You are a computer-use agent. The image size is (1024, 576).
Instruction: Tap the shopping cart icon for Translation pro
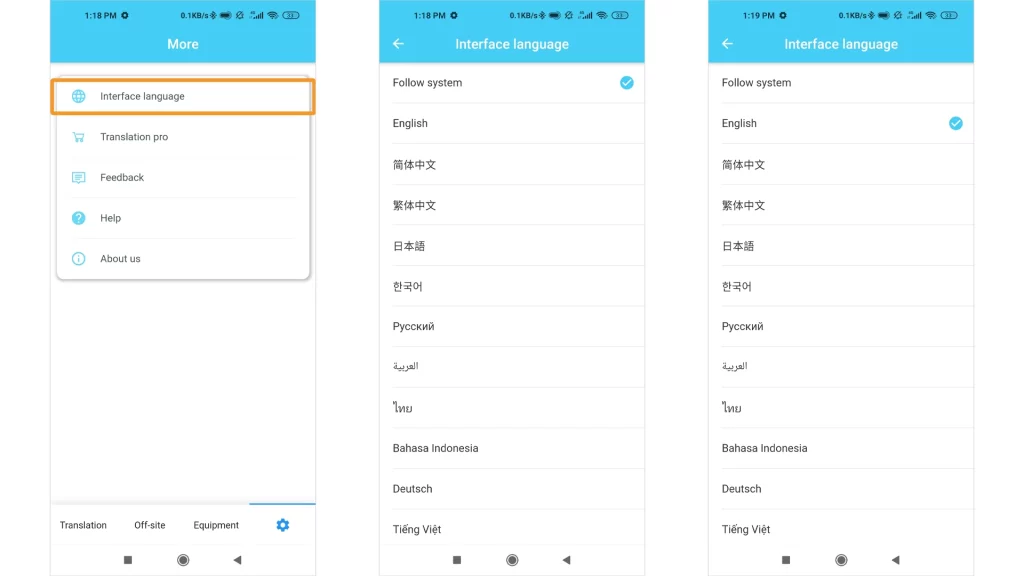point(78,137)
